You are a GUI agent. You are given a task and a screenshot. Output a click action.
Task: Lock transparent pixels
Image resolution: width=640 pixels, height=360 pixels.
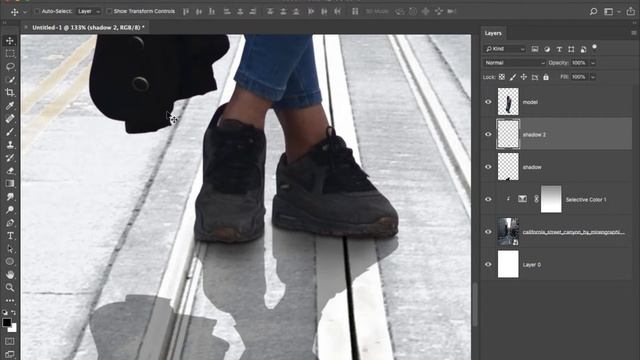tap(502, 77)
